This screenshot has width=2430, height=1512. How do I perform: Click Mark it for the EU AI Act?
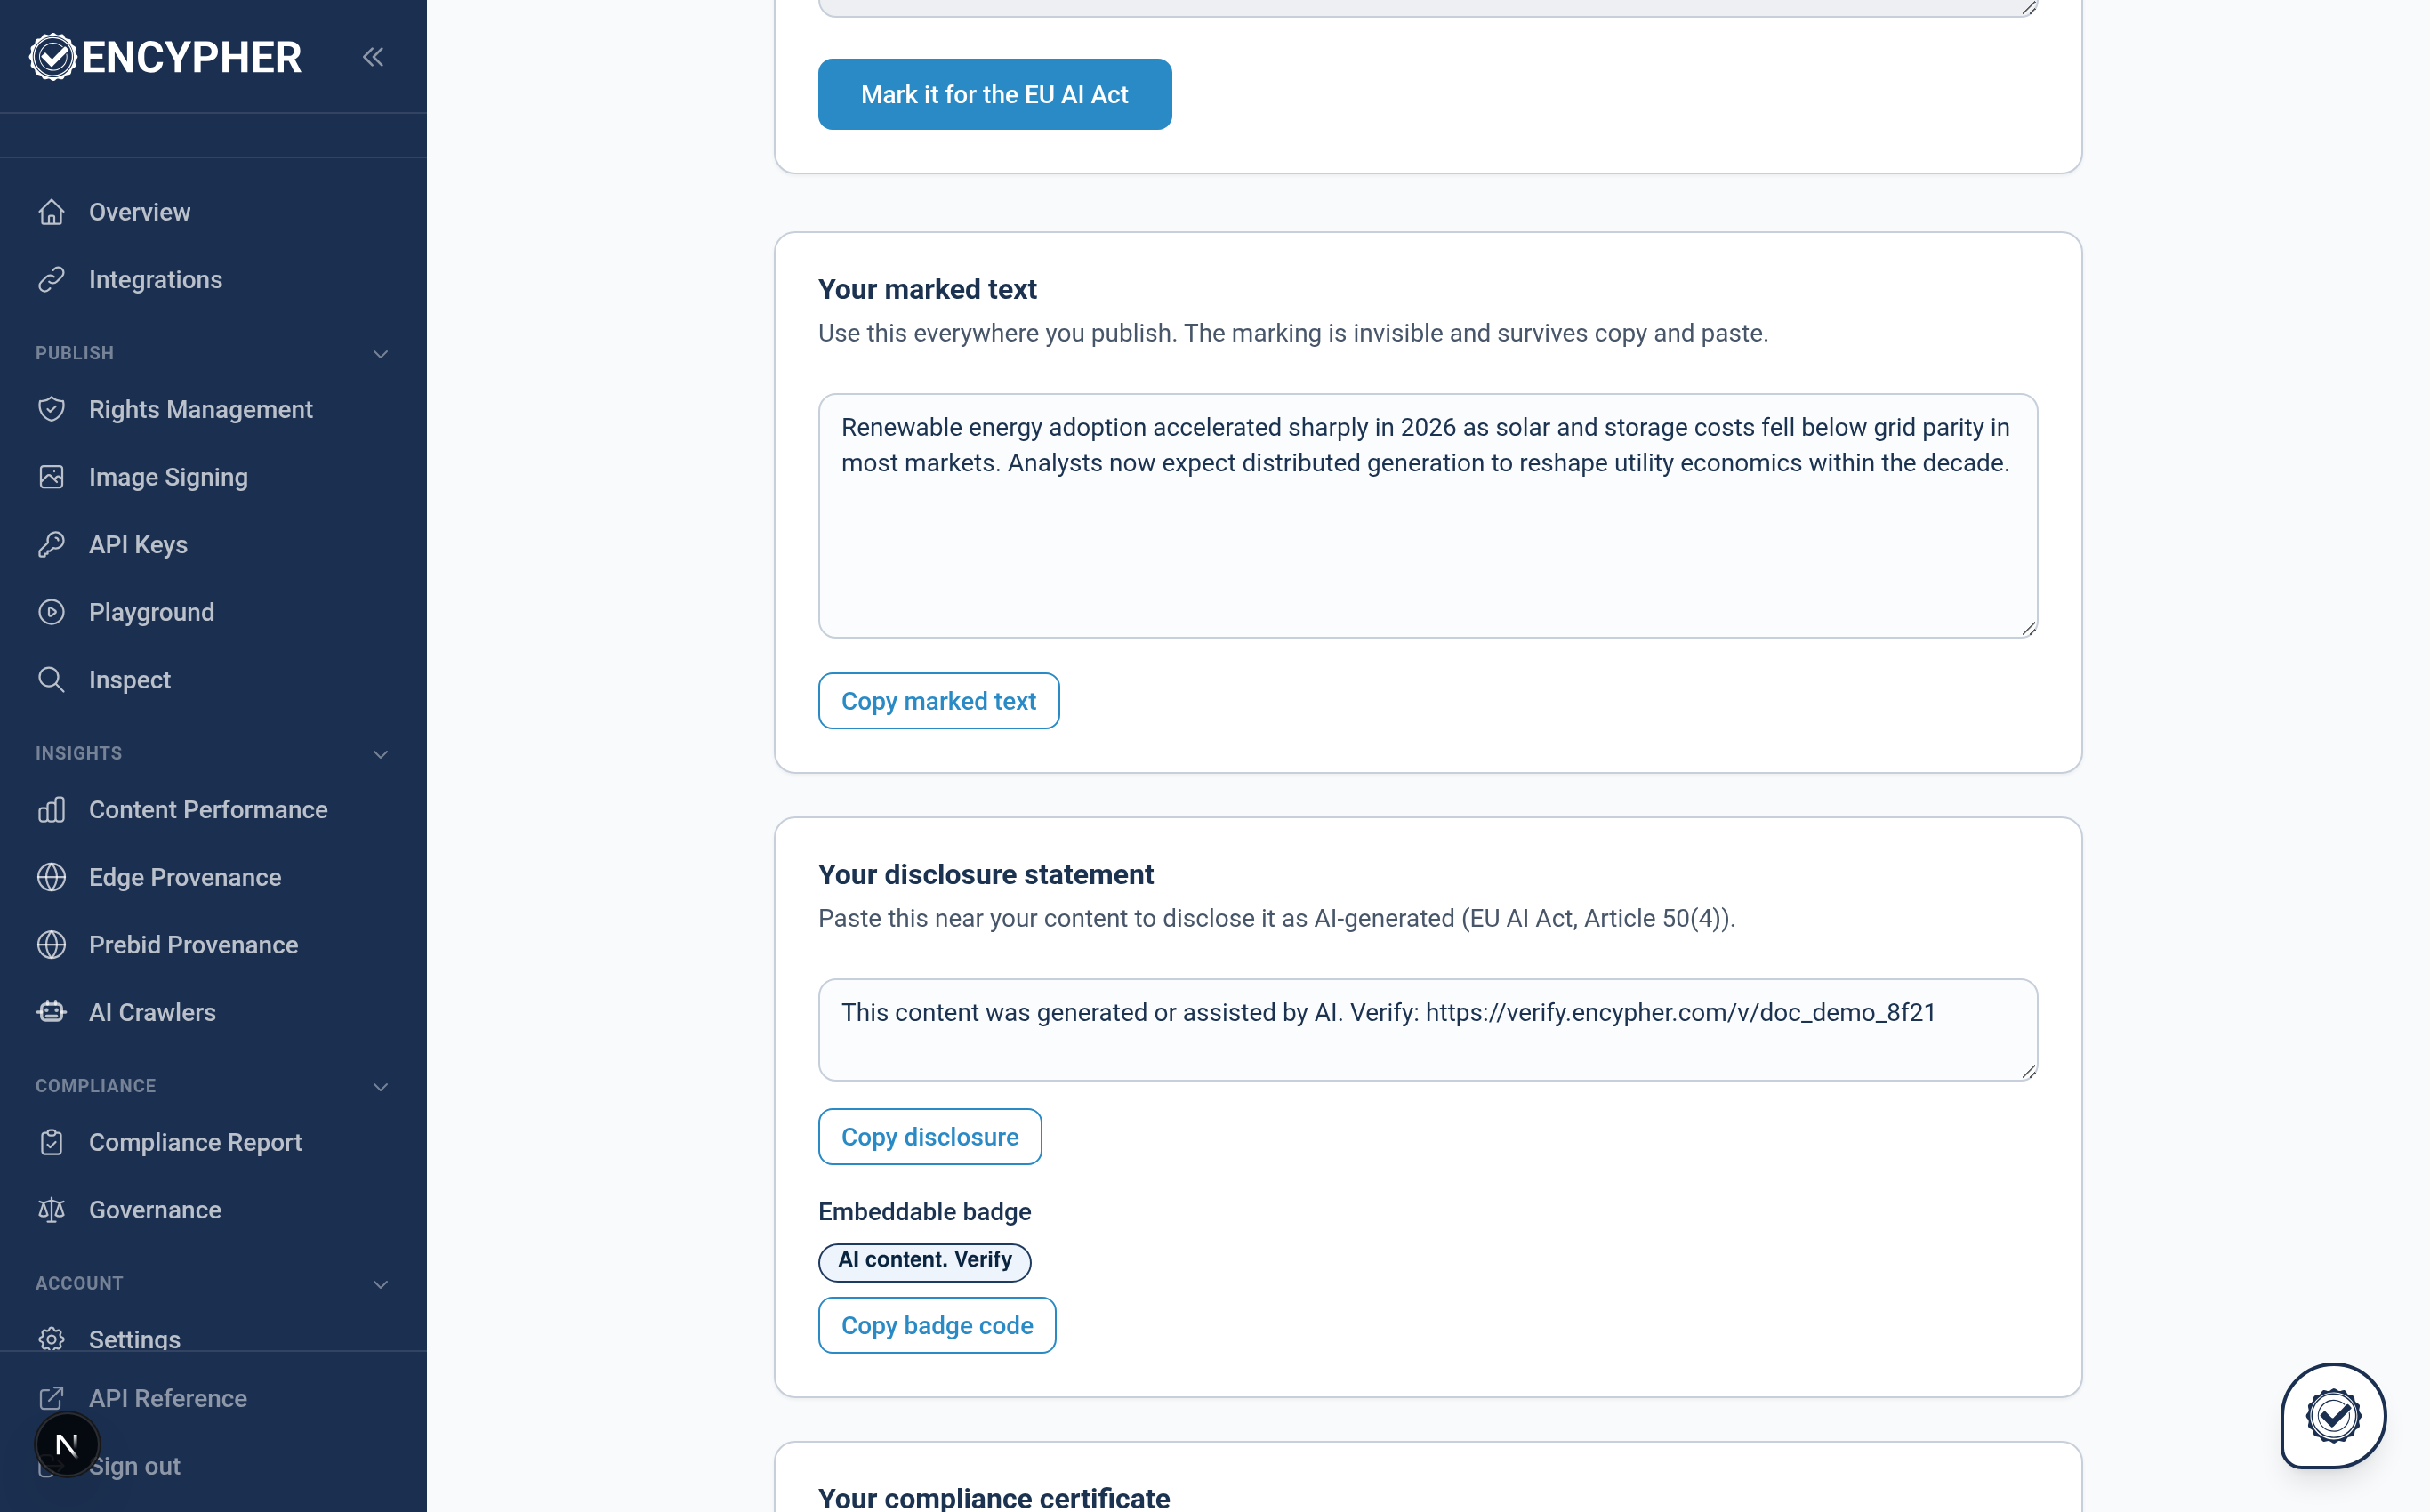[994, 94]
